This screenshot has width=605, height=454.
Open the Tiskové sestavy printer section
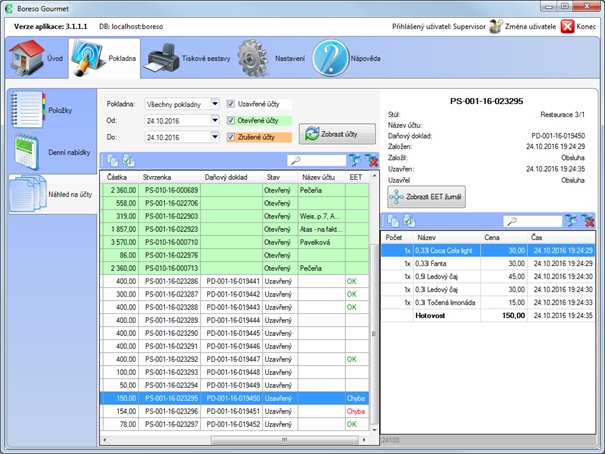[x=186, y=60]
